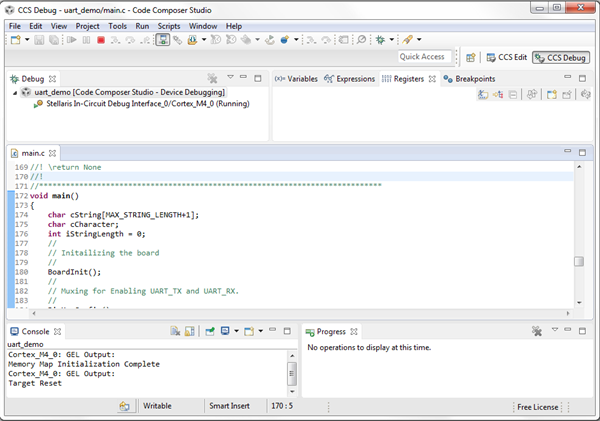Image resolution: width=600 pixels, height=421 pixels.
Task: Click the Console scroll lock icon
Action: (x=189, y=331)
